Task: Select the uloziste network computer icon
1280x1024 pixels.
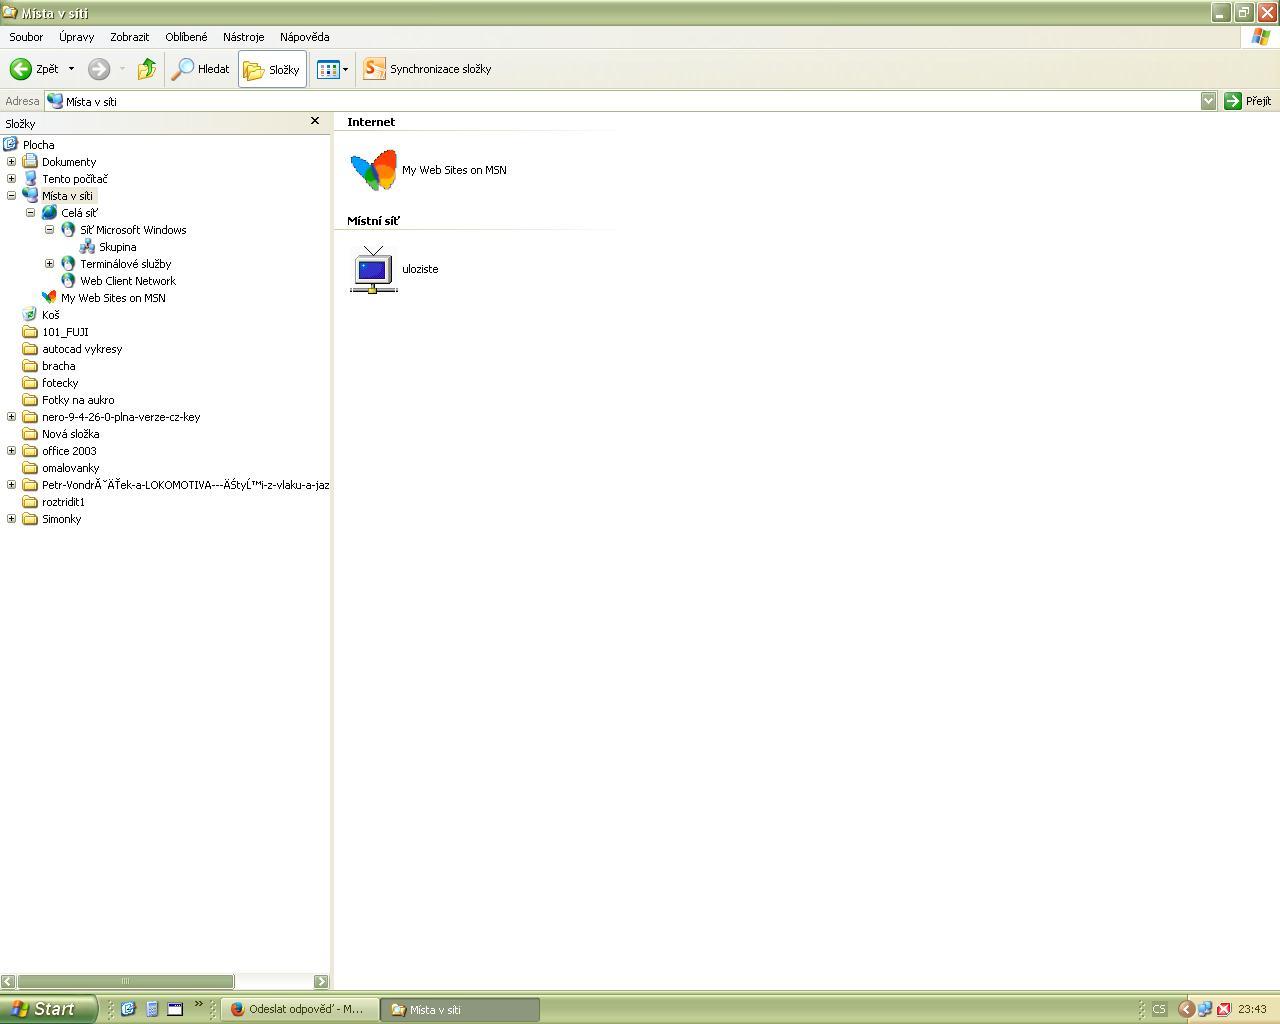Action: [373, 269]
